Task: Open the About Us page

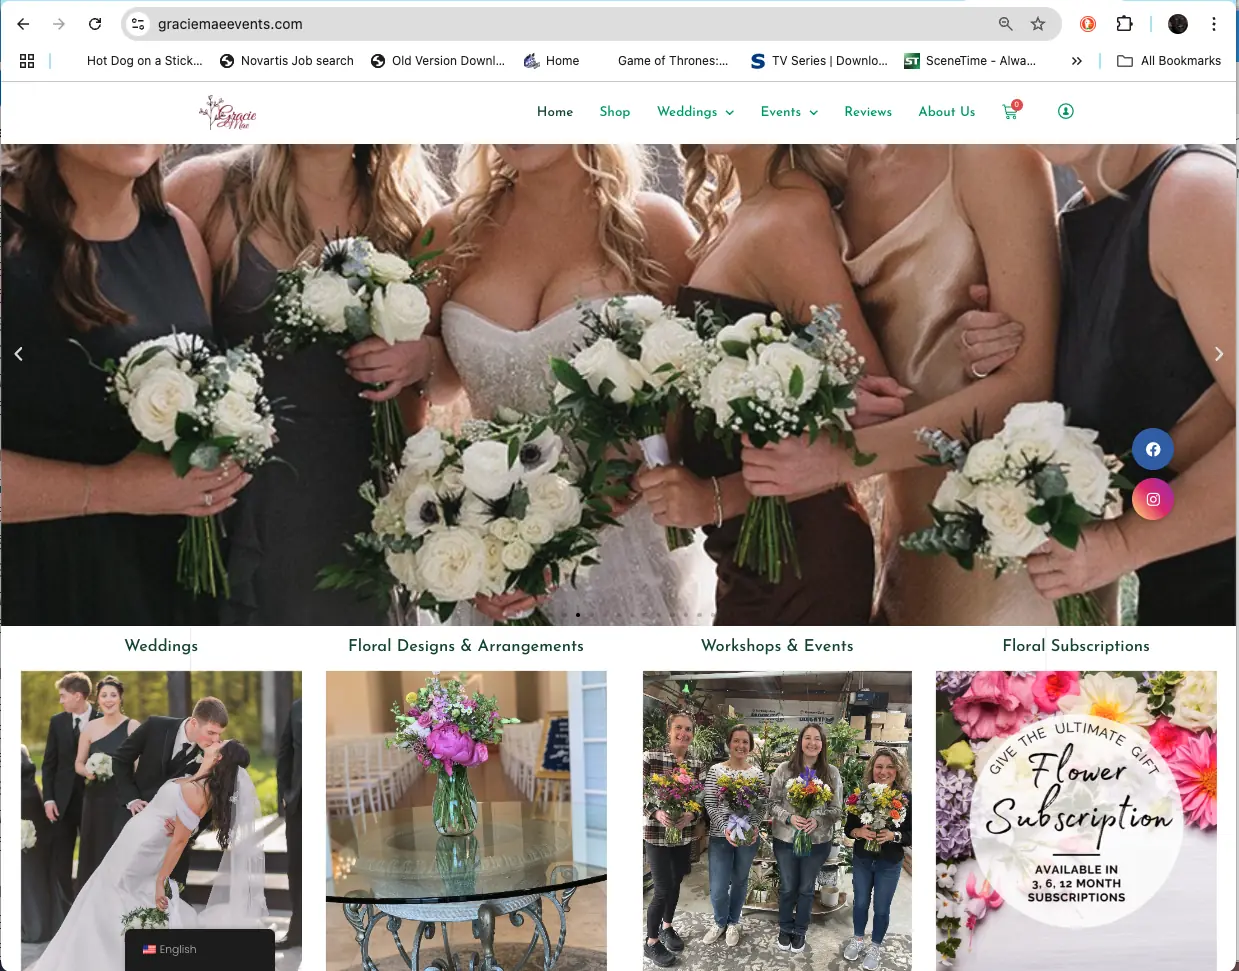Action: [x=946, y=112]
